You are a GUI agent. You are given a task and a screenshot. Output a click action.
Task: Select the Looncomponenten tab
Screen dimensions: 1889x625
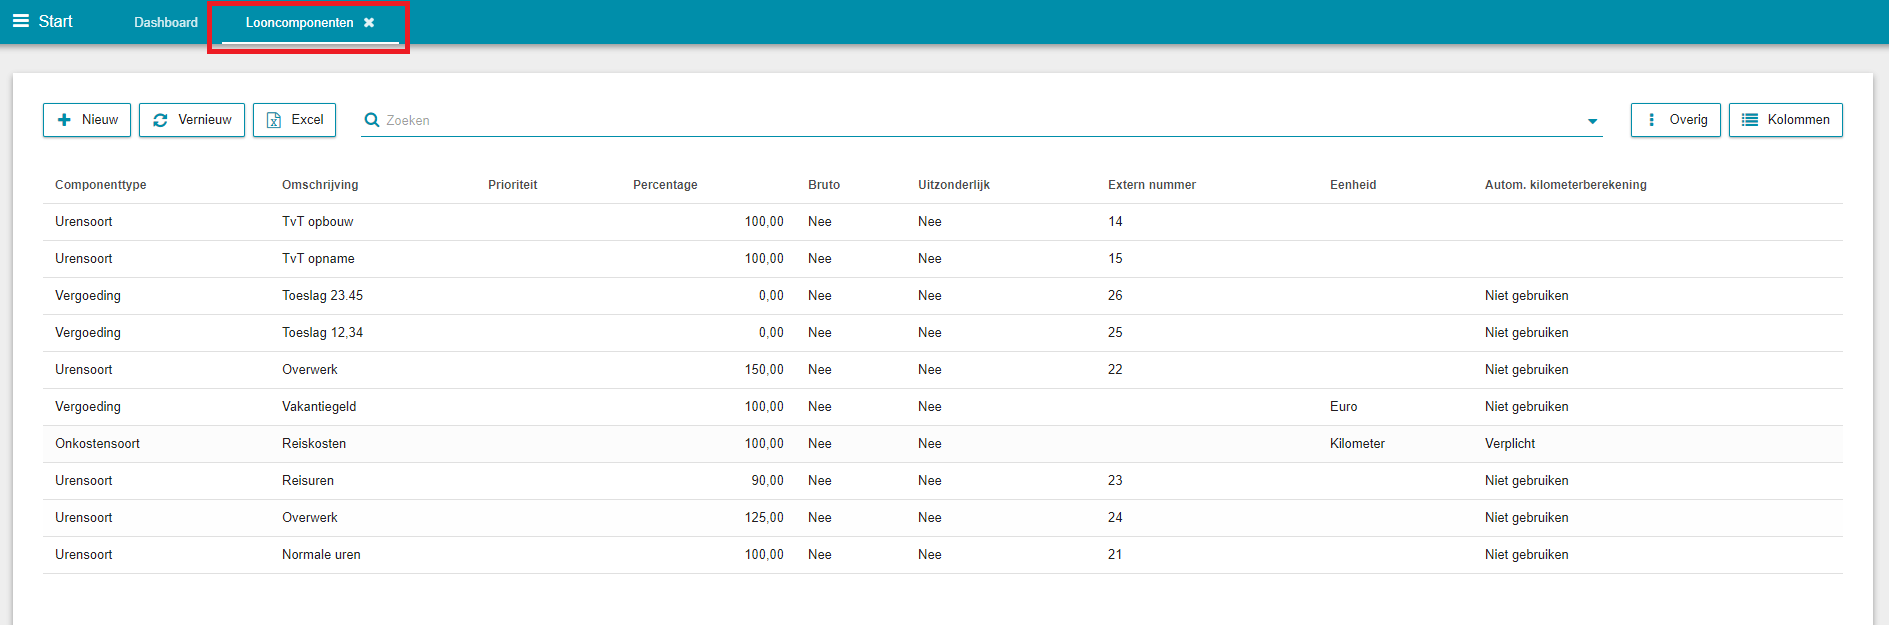(x=299, y=23)
